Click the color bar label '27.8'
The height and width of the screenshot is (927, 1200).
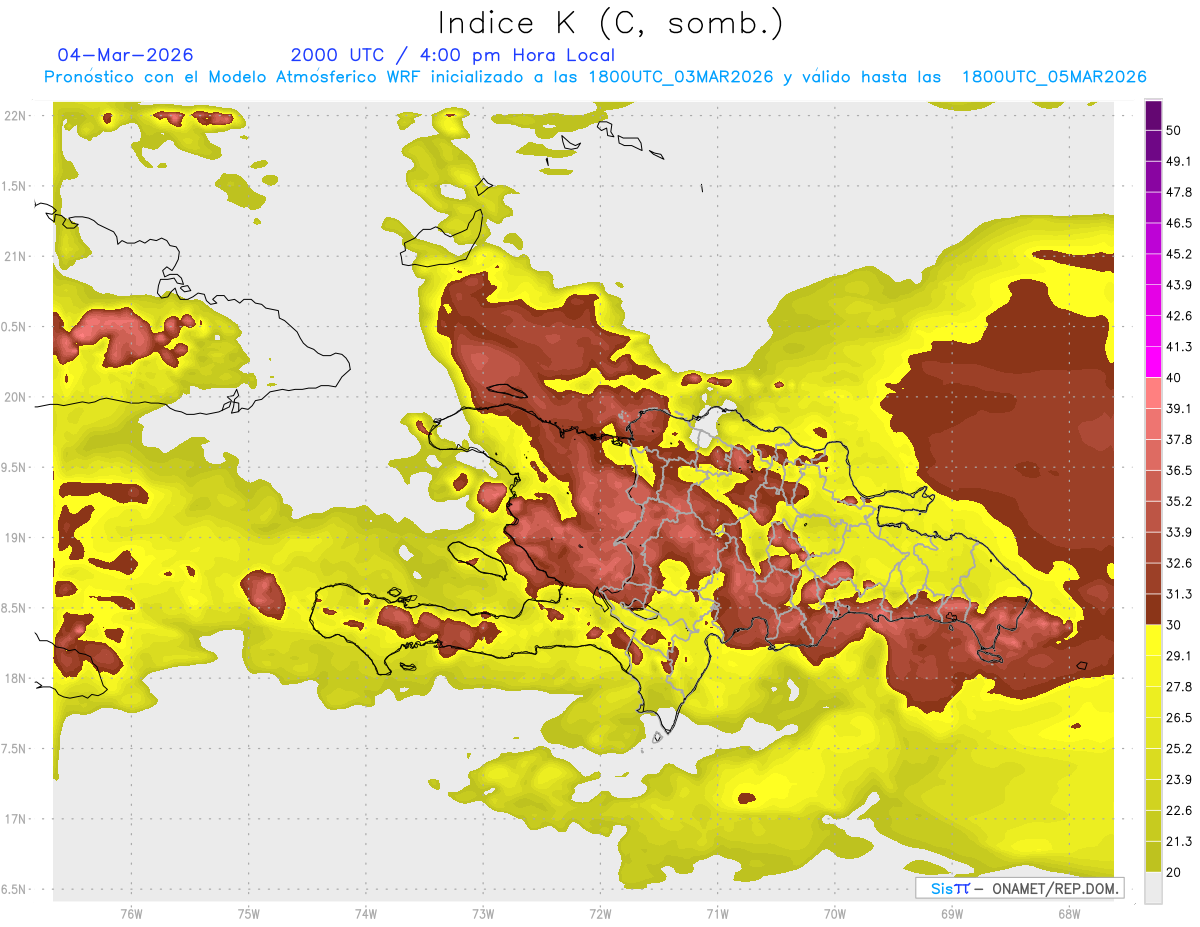1179,687
